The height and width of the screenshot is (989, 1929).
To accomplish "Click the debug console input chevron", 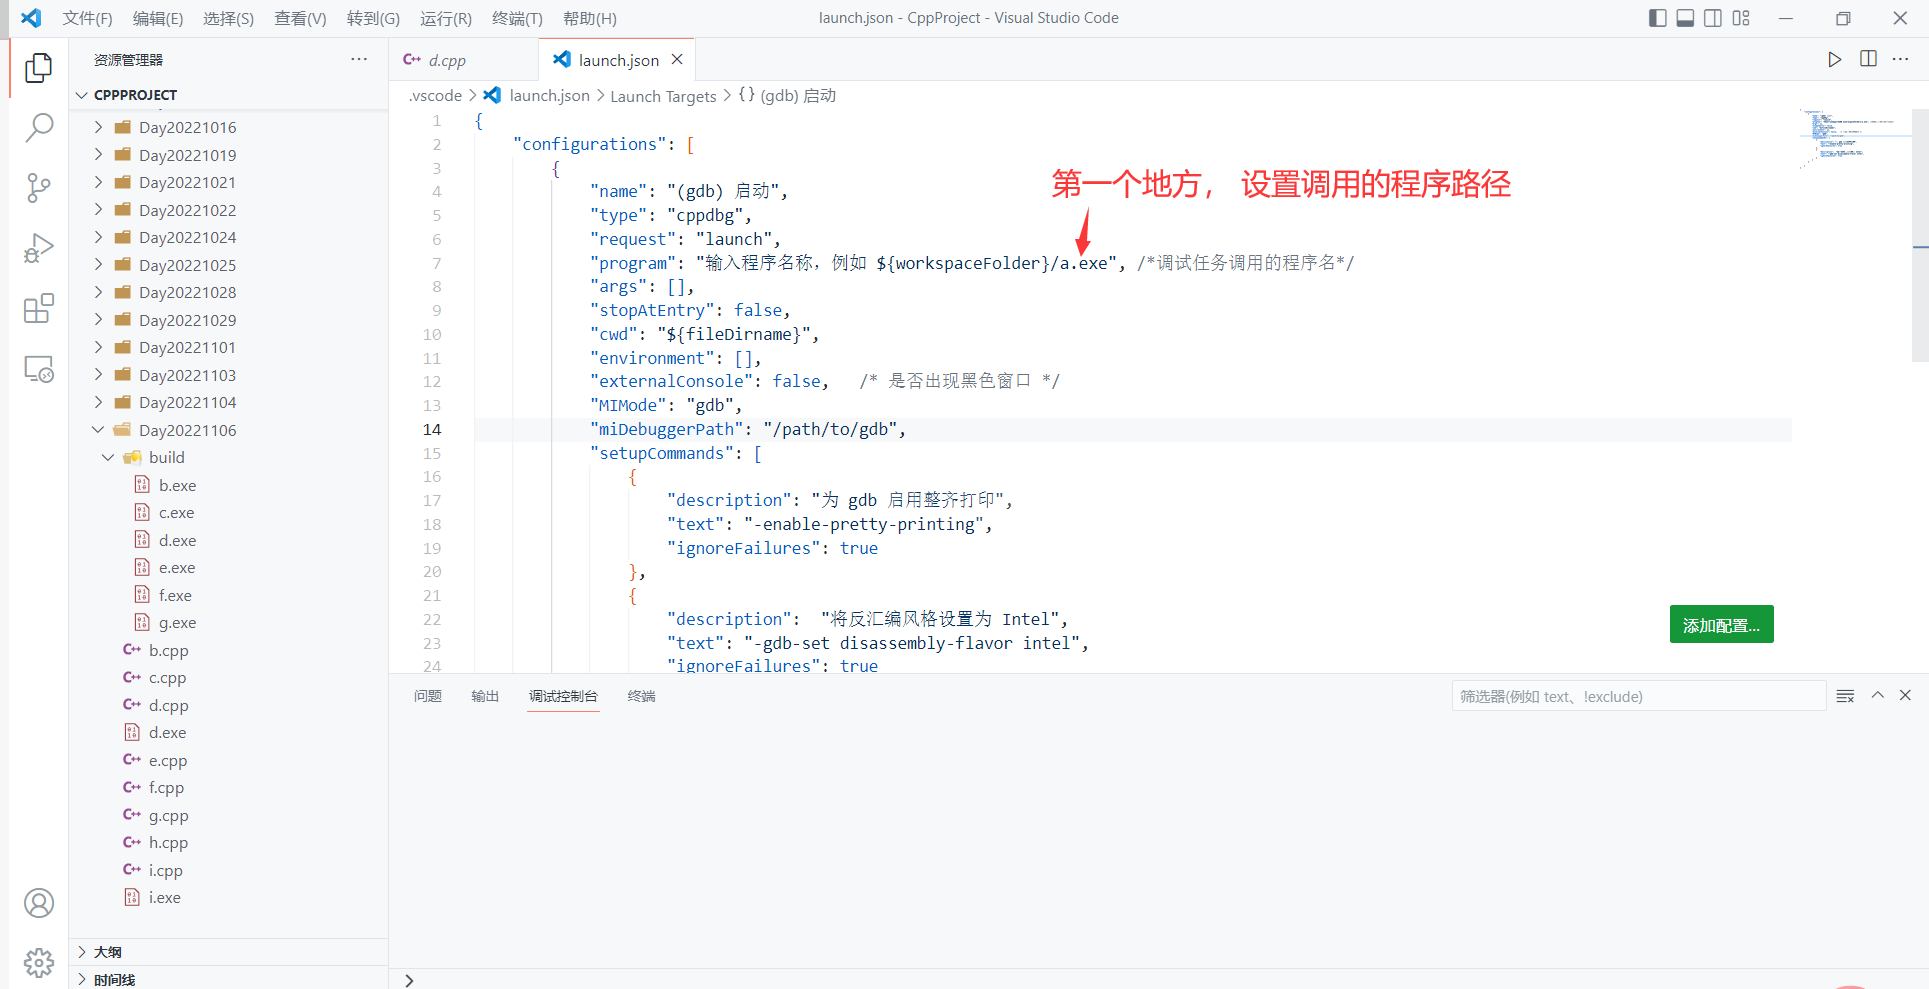I will point(409,980).
